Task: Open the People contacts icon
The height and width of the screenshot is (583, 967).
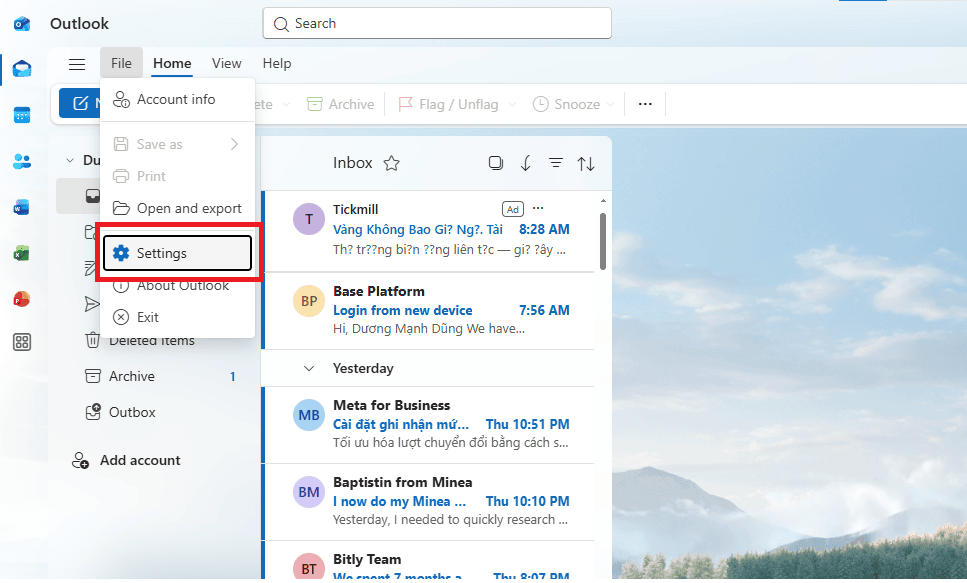Action: pos(22,161)
